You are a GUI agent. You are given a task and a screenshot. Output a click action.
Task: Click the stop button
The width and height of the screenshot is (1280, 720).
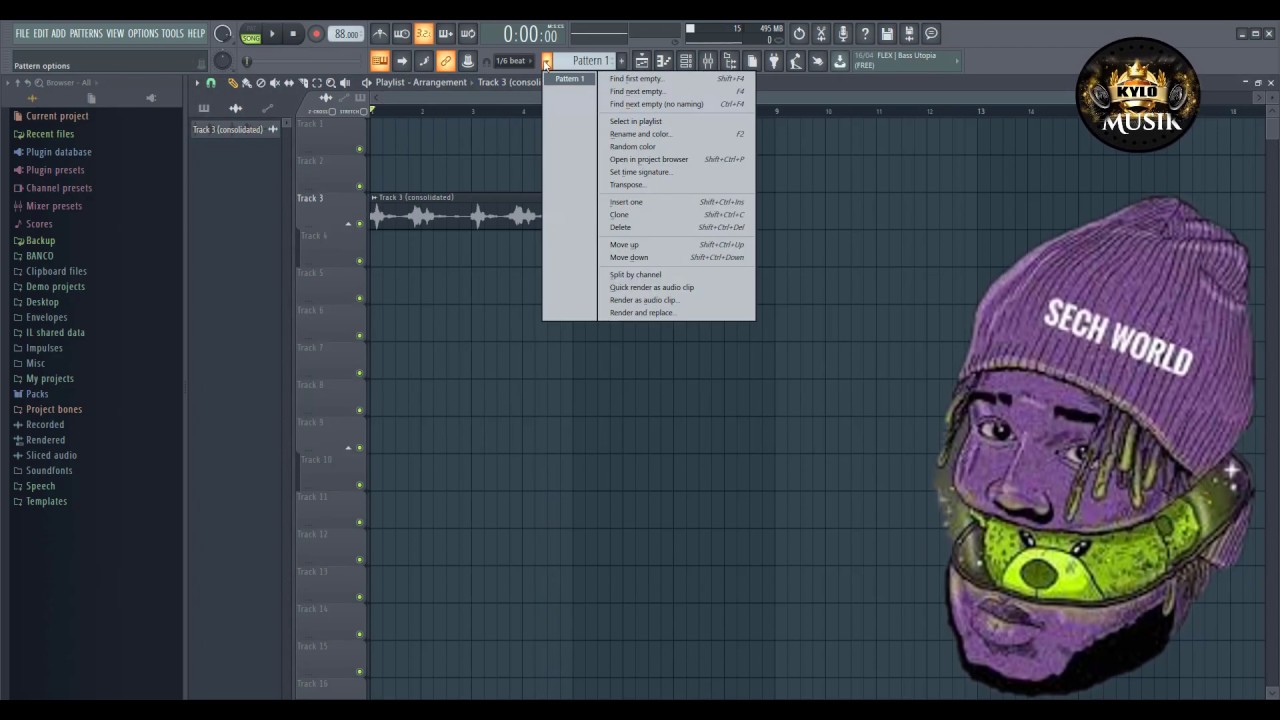pos(293,34)
